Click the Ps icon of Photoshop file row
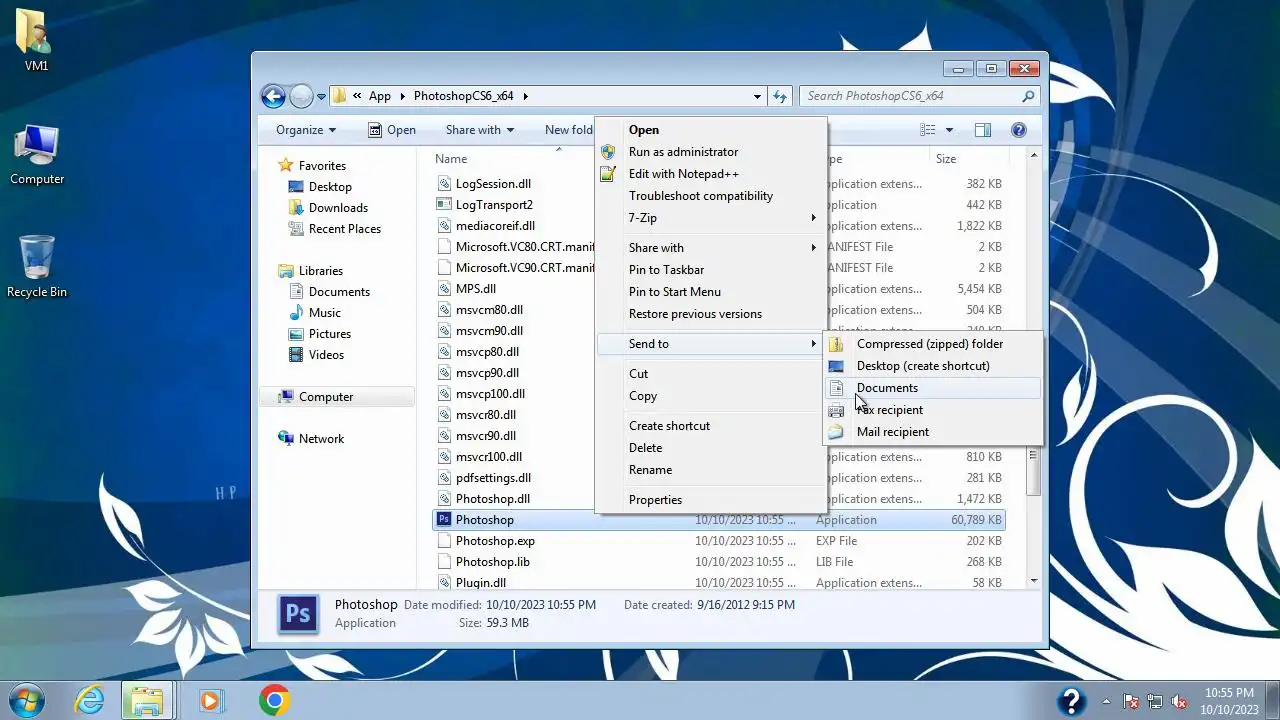Screen dimensions: 1280x720 tap(445, 520)
